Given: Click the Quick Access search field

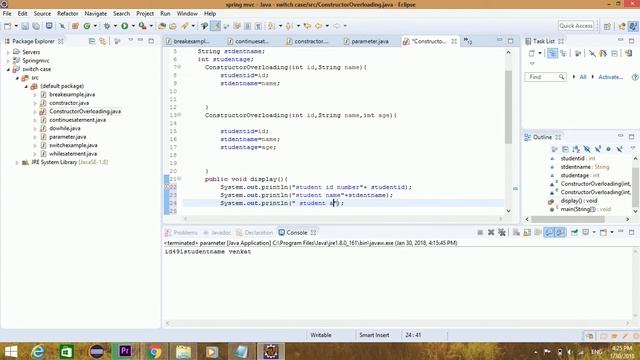Looking at the screenshot, I should click(576, 26).
